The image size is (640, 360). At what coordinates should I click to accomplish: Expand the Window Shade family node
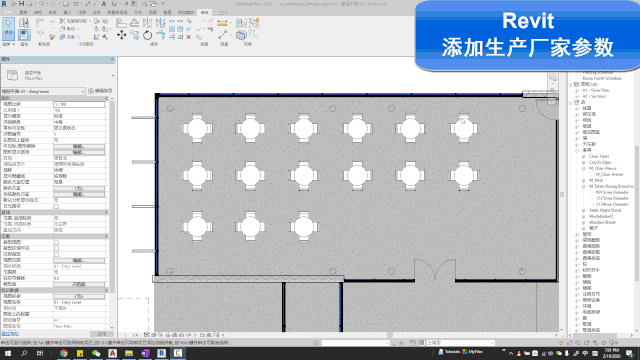tap(583, 222)
